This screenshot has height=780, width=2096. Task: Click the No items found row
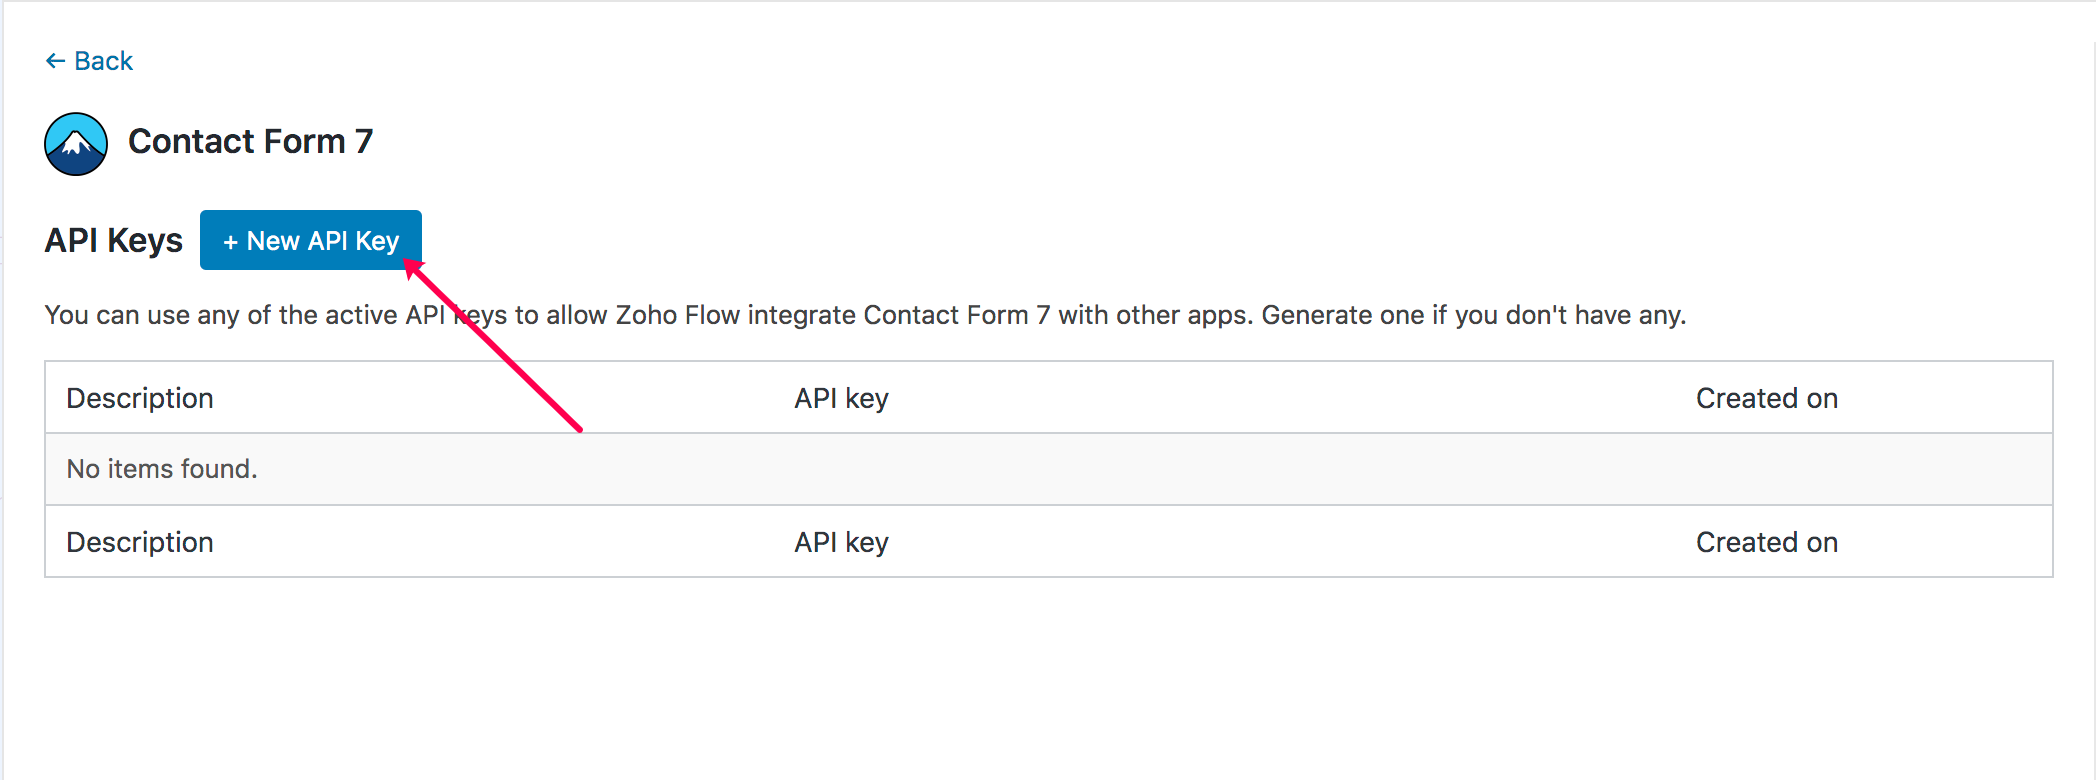pyautogui.click(x=162, y=469)
